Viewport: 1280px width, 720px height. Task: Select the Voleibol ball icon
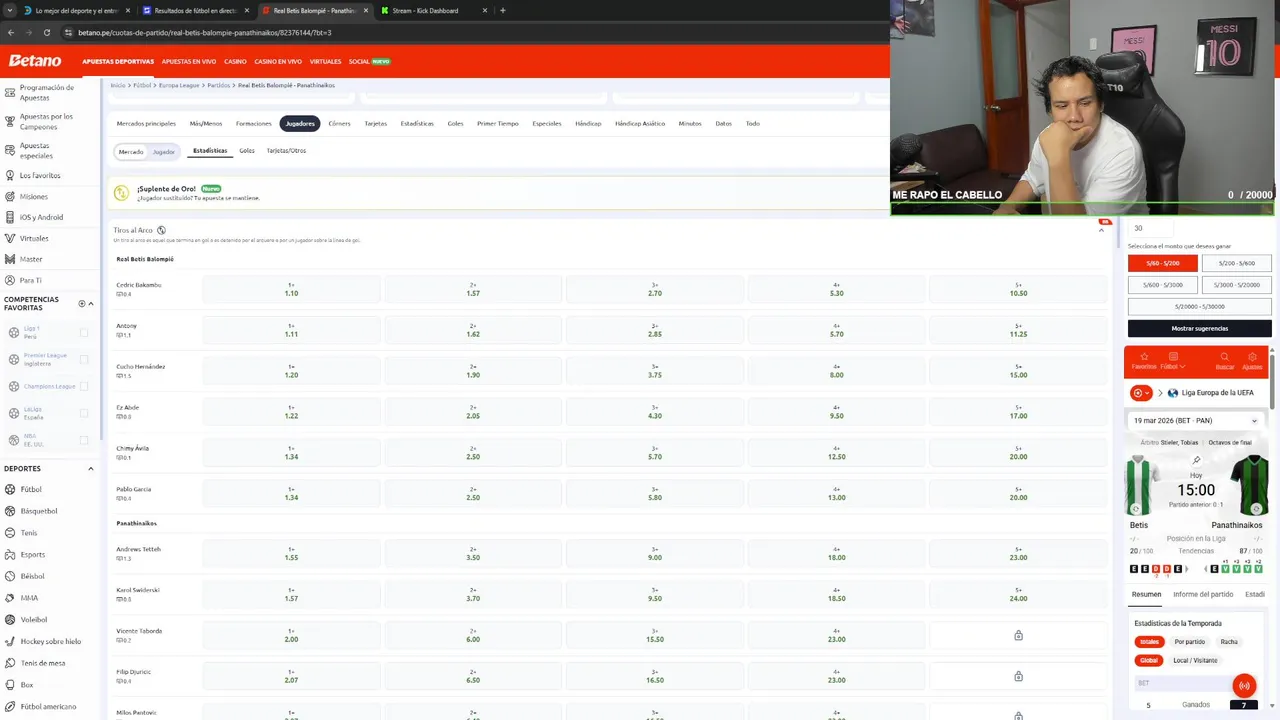[9, 619]
